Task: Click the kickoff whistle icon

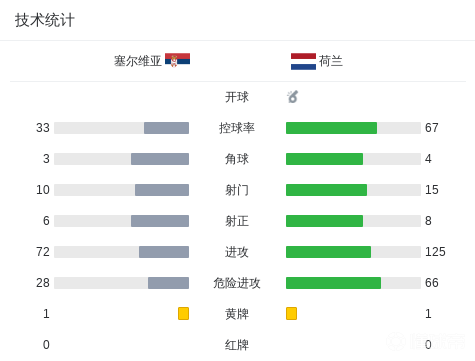Action: click(292, 97)
